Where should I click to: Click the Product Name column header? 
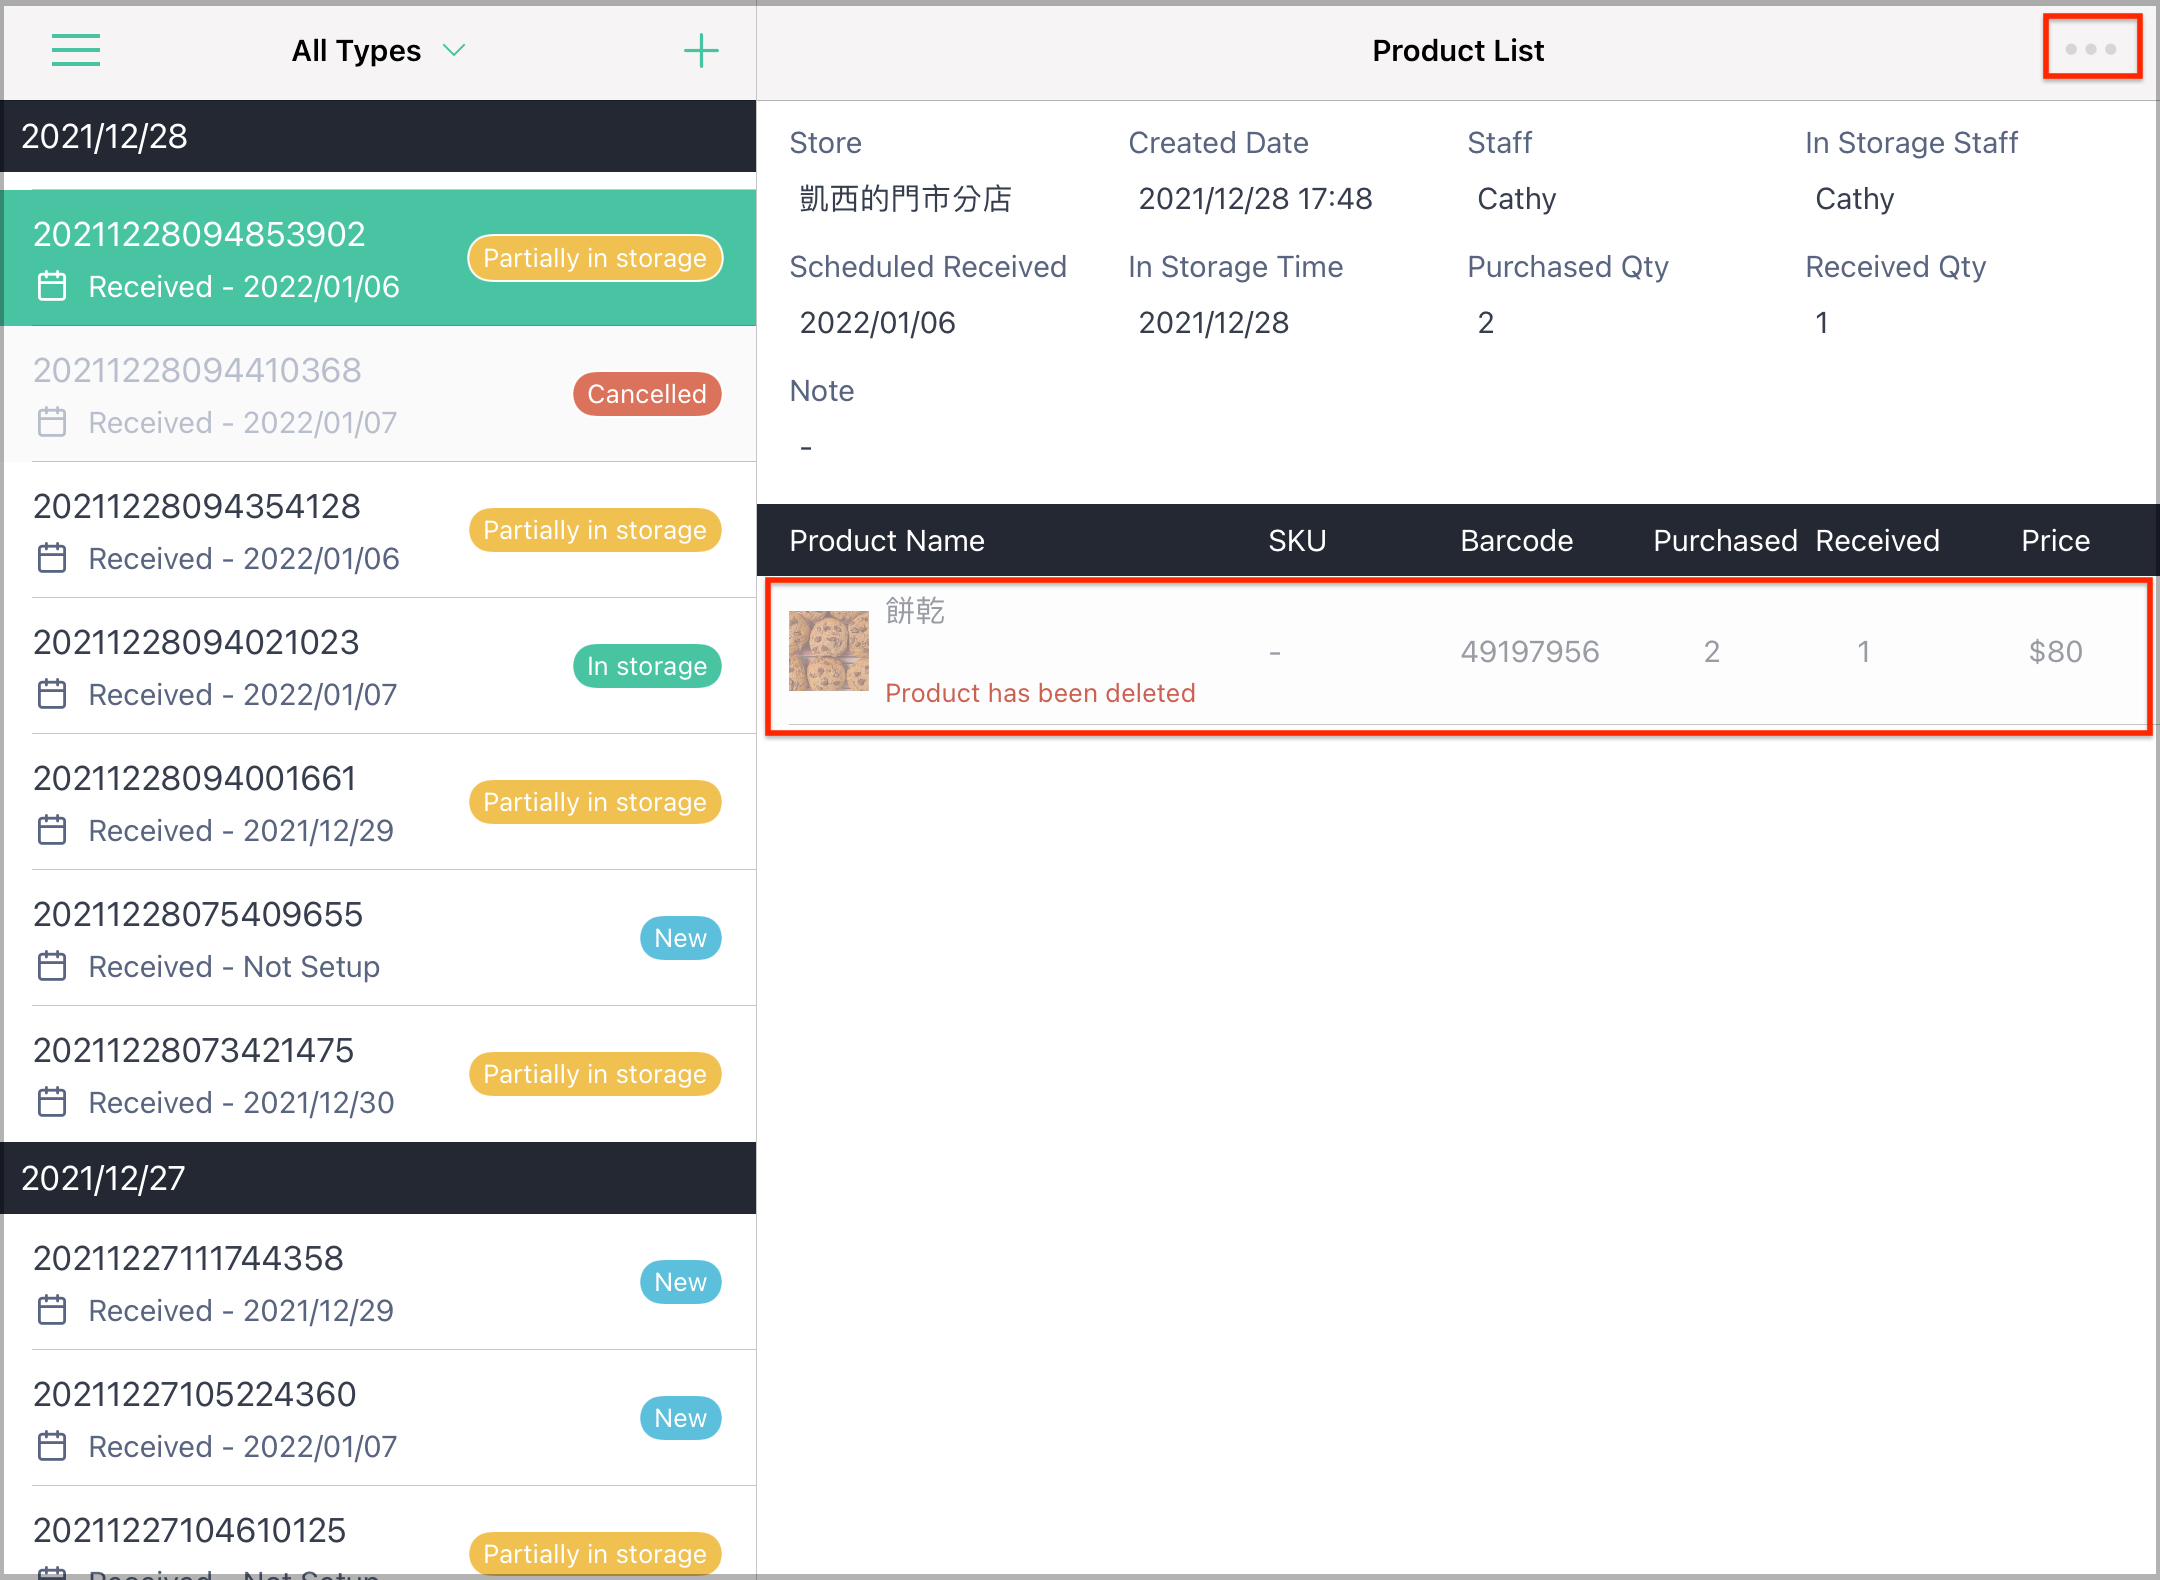(887, 541)
